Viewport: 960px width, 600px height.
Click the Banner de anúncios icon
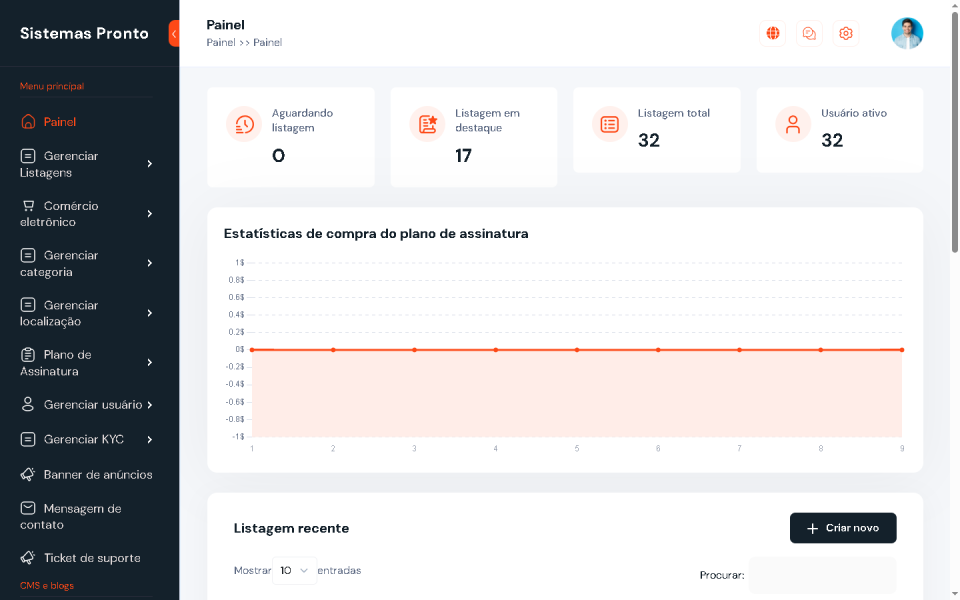27,474
